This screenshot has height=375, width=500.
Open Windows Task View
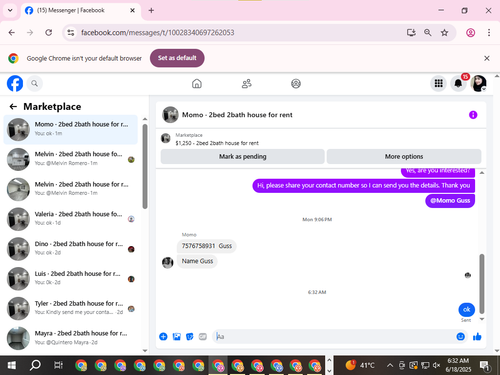click(58, 365)
